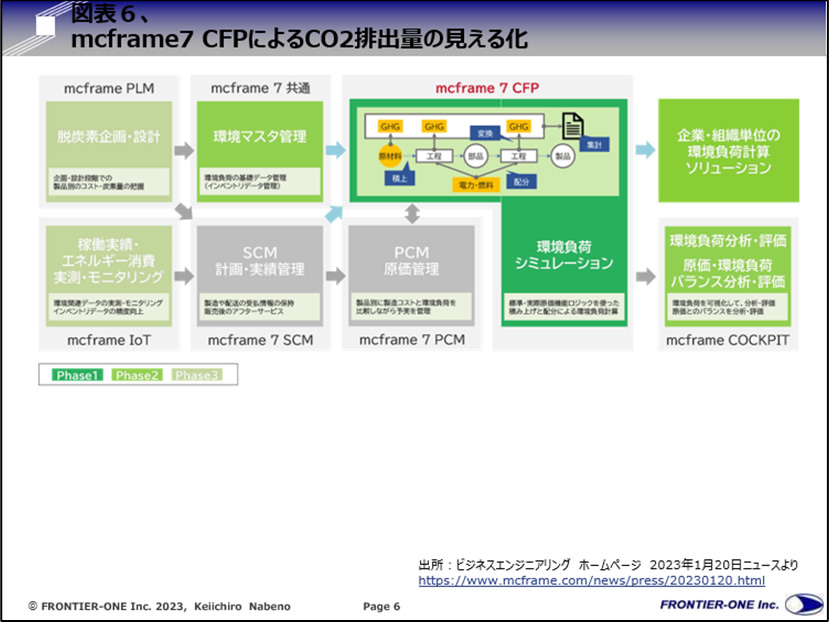Click the 企画・設計段階での description text
The width and height of the screenshot is (829, 622).
(98, 182)
